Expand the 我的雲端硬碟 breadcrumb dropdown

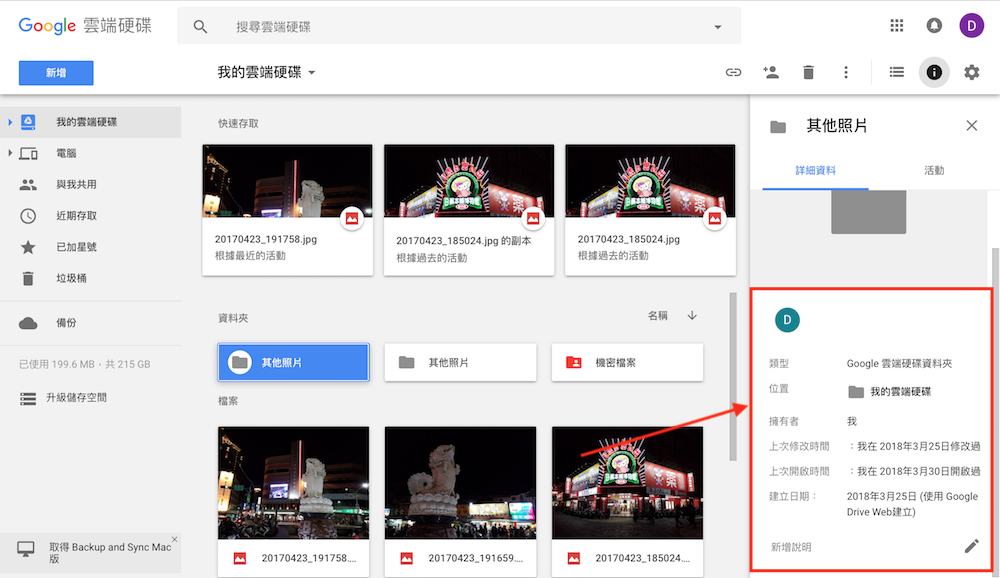click(x=310, y=72)
